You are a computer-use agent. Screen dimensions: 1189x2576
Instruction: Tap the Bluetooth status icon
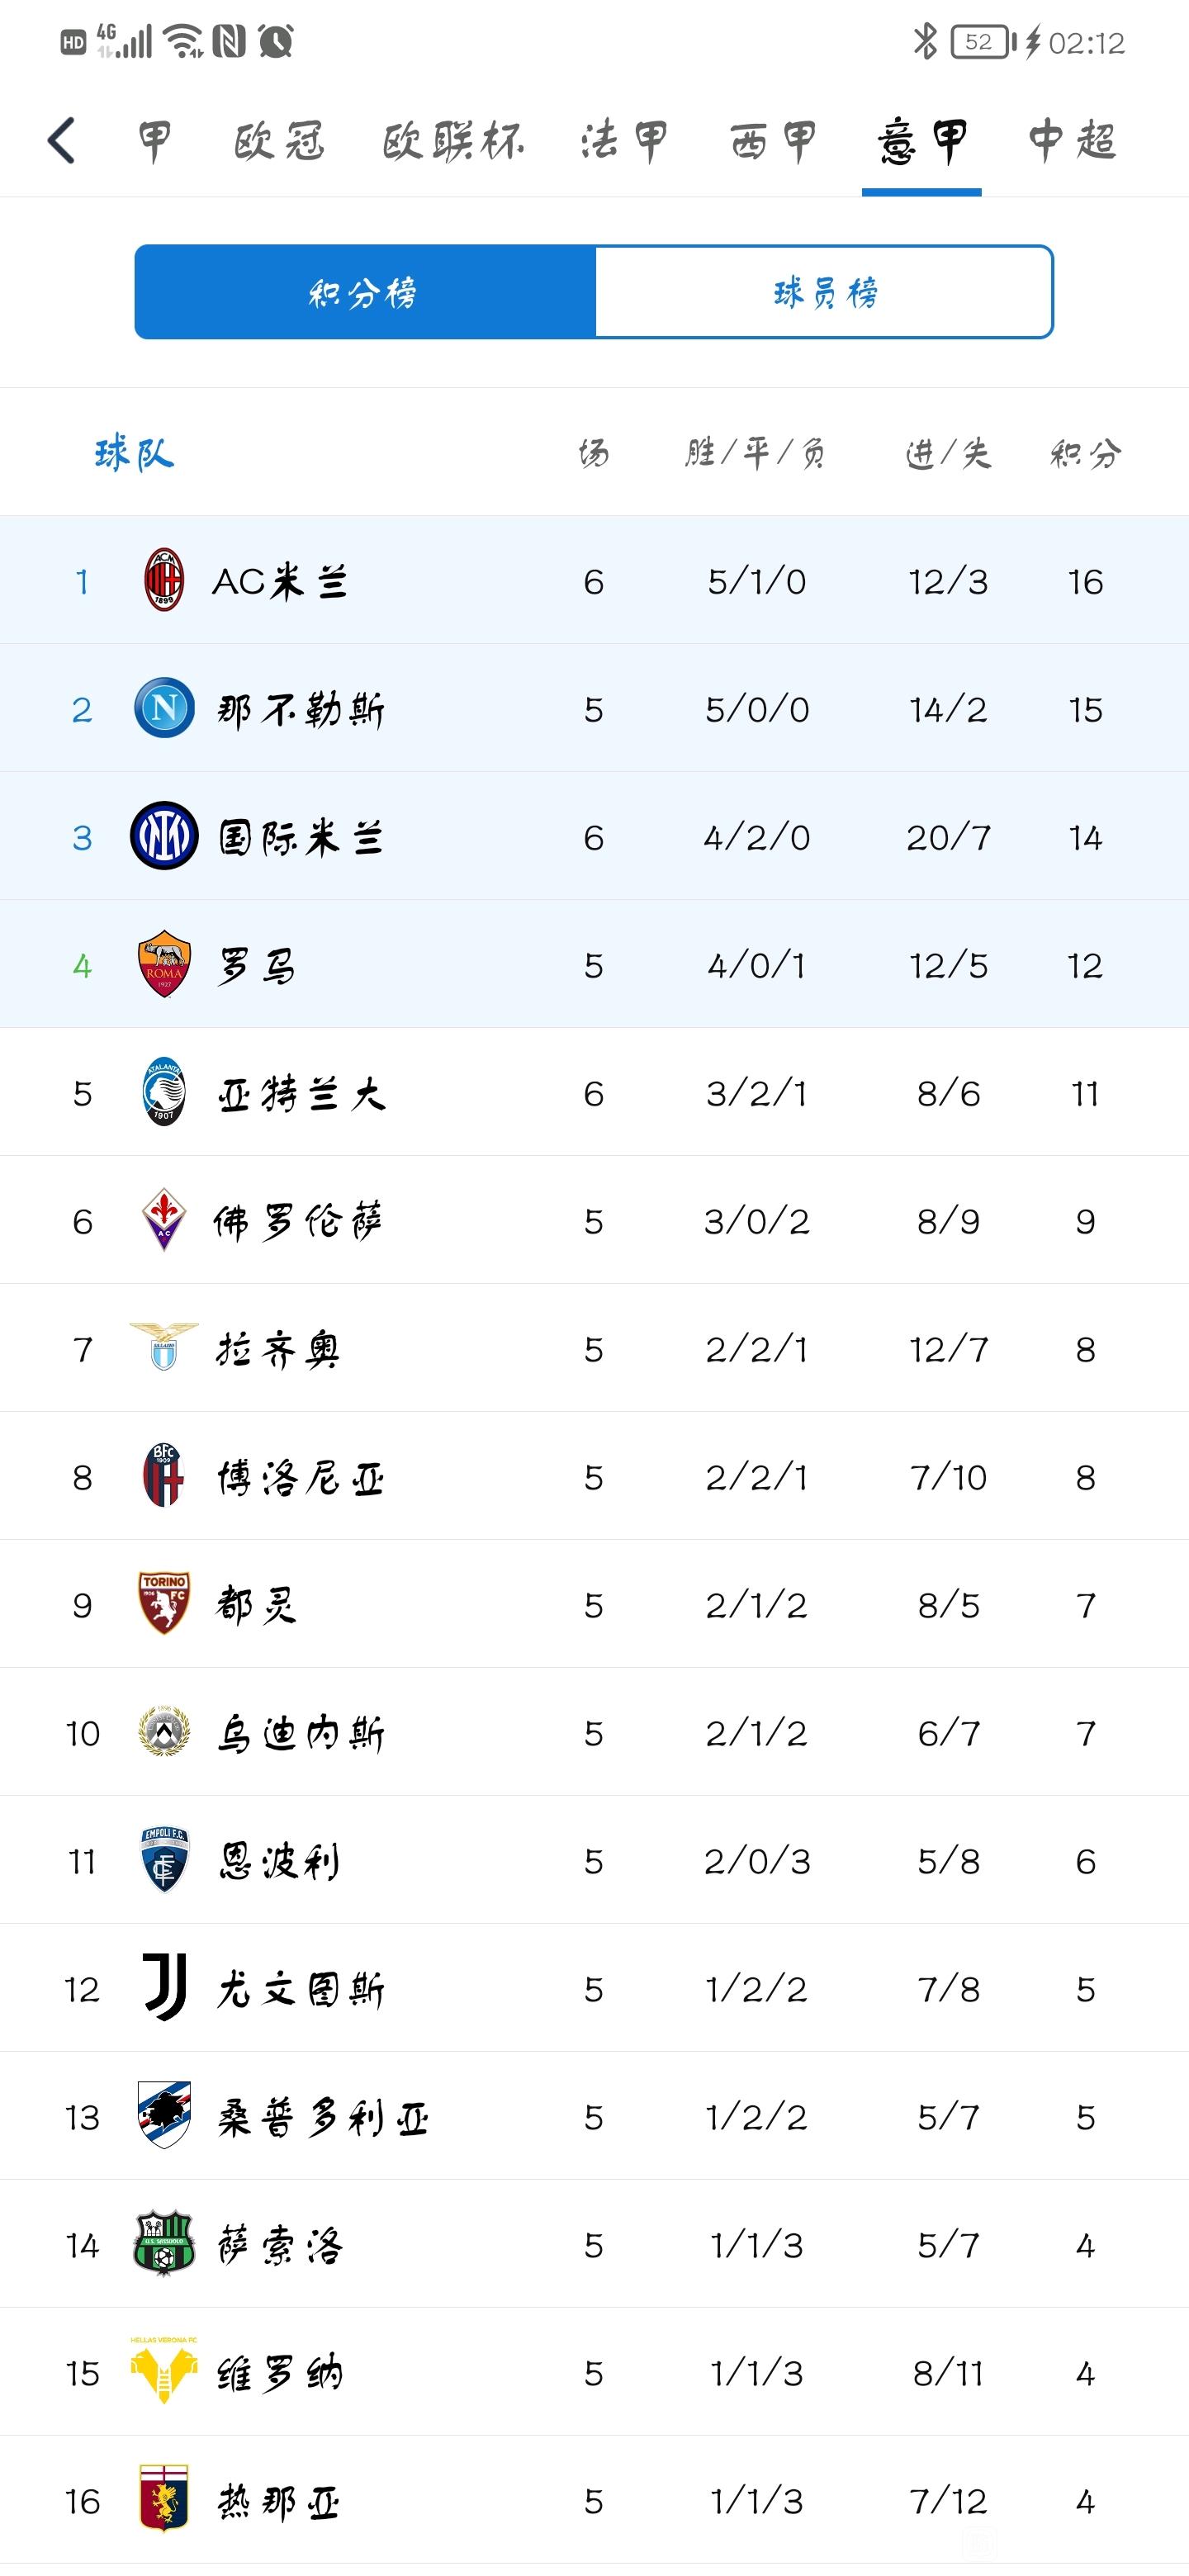925,42
